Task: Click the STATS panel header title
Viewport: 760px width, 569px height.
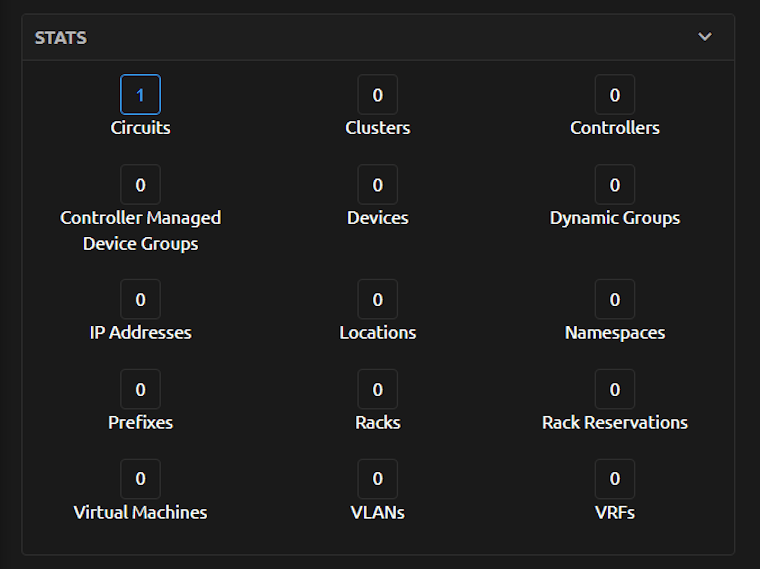Action: [x=61, y=37]
